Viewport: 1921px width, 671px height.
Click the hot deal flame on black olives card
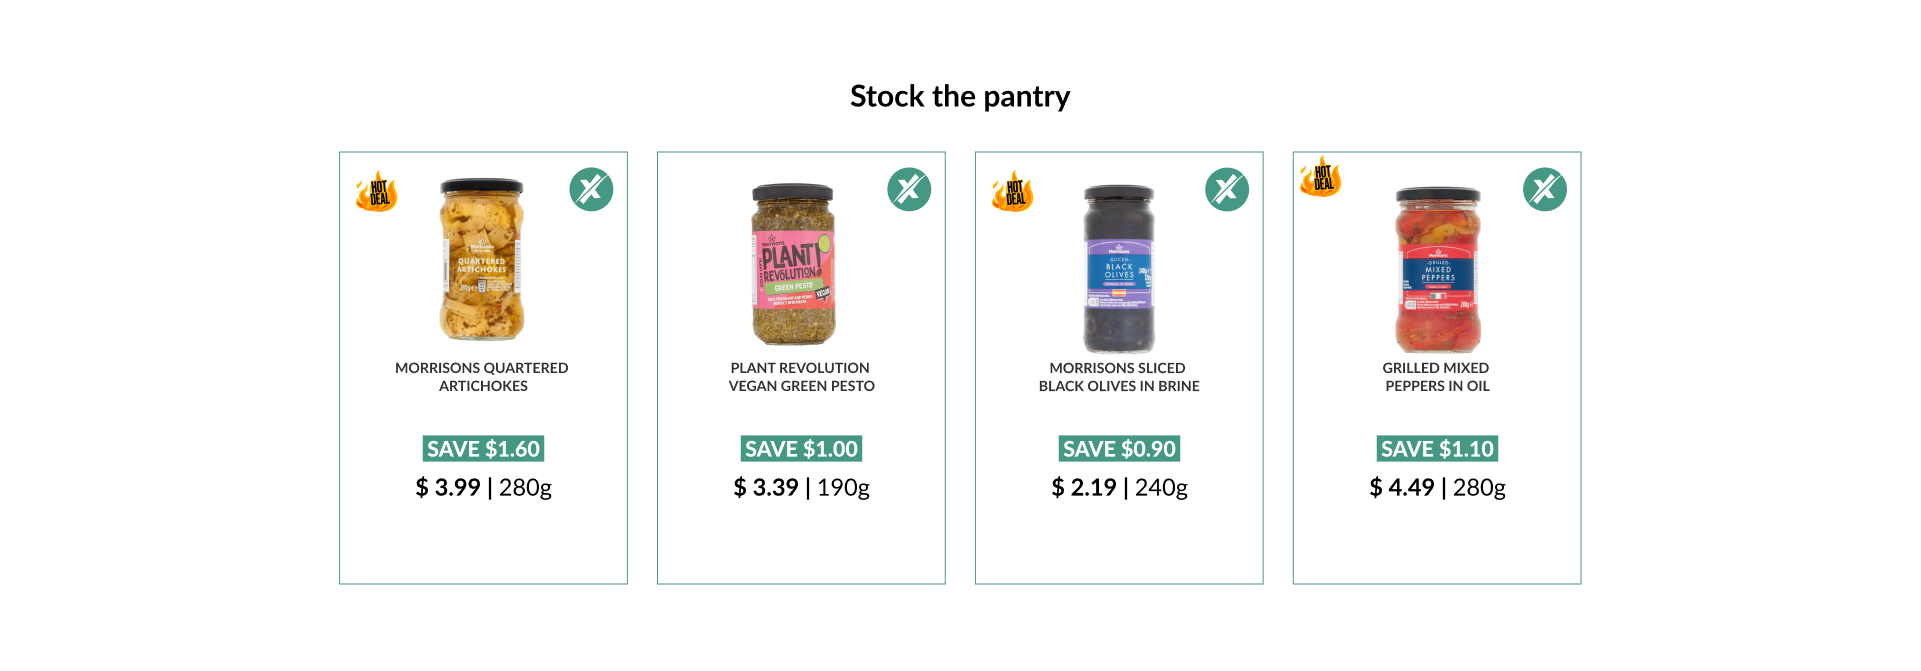click(1013, 190)
